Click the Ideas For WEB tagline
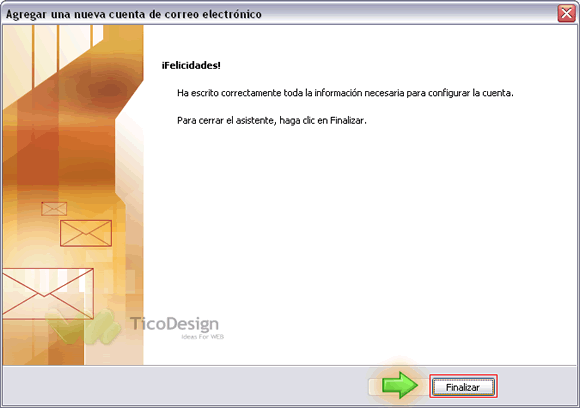This screenshot has width=580, height=408. 202,337
